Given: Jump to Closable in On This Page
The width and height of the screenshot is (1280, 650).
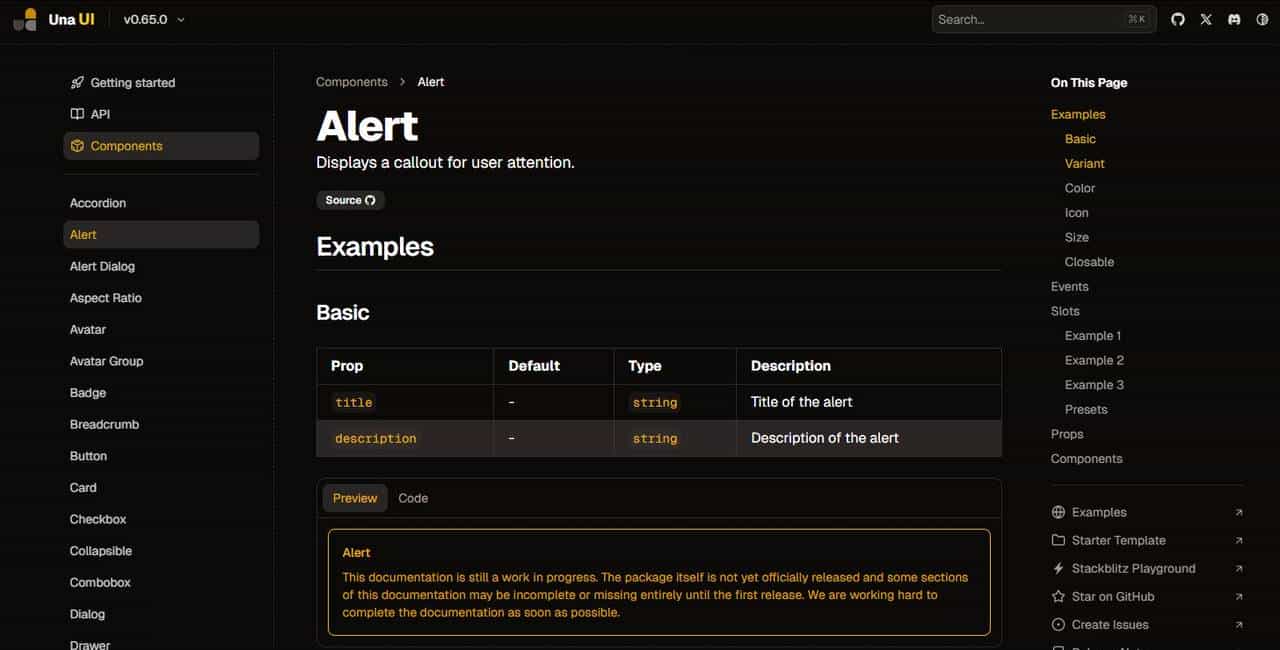Looking at the screenshot, I should (1089, 262).
